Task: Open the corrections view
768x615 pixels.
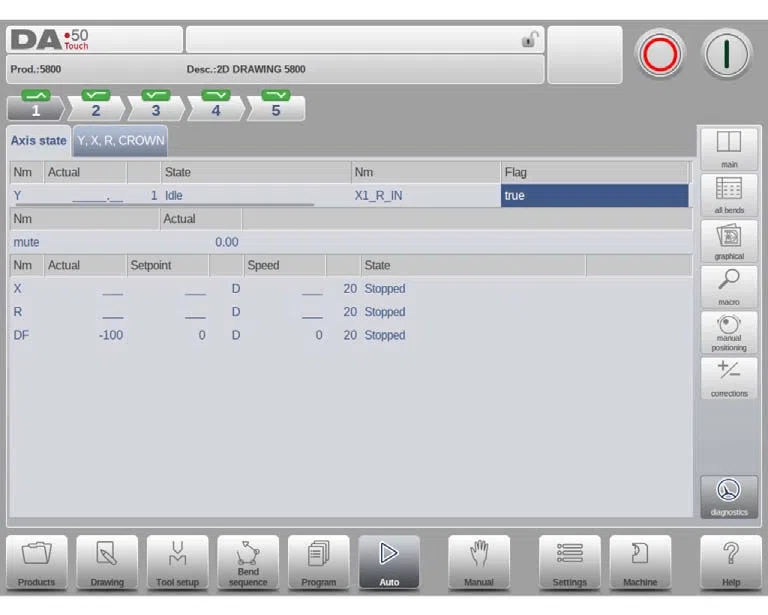Action: point(729,378)
